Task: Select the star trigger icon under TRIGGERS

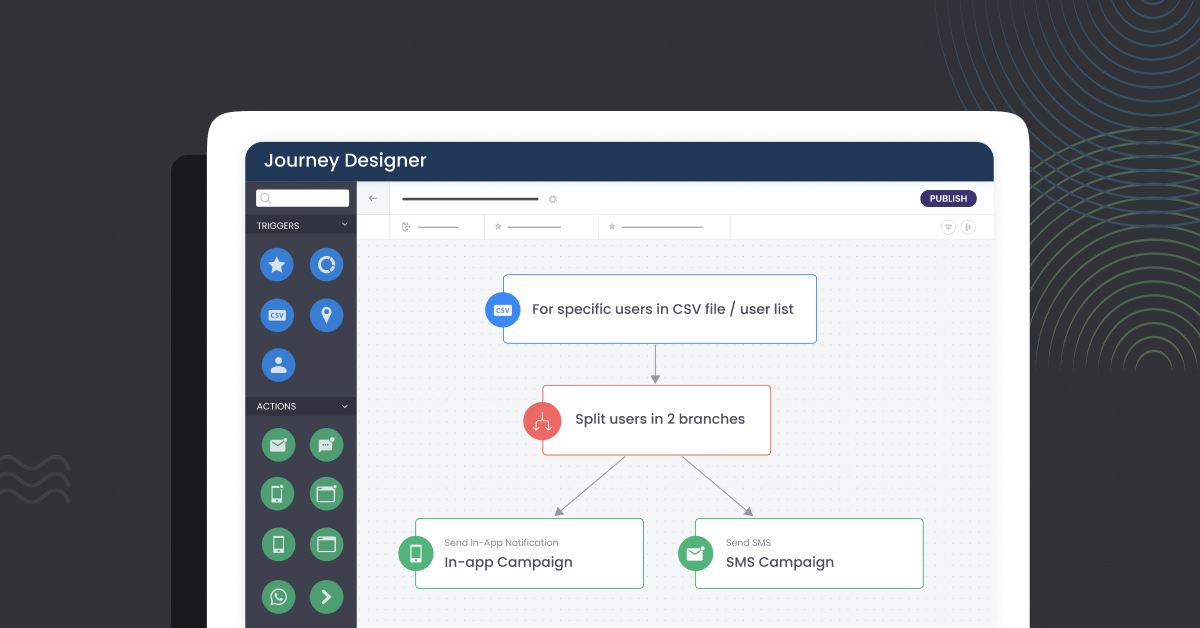Action: [277, 265]
